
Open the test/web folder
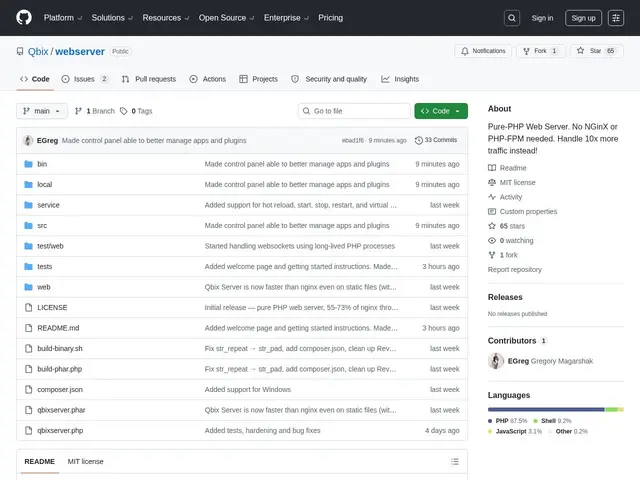(50, 246)
